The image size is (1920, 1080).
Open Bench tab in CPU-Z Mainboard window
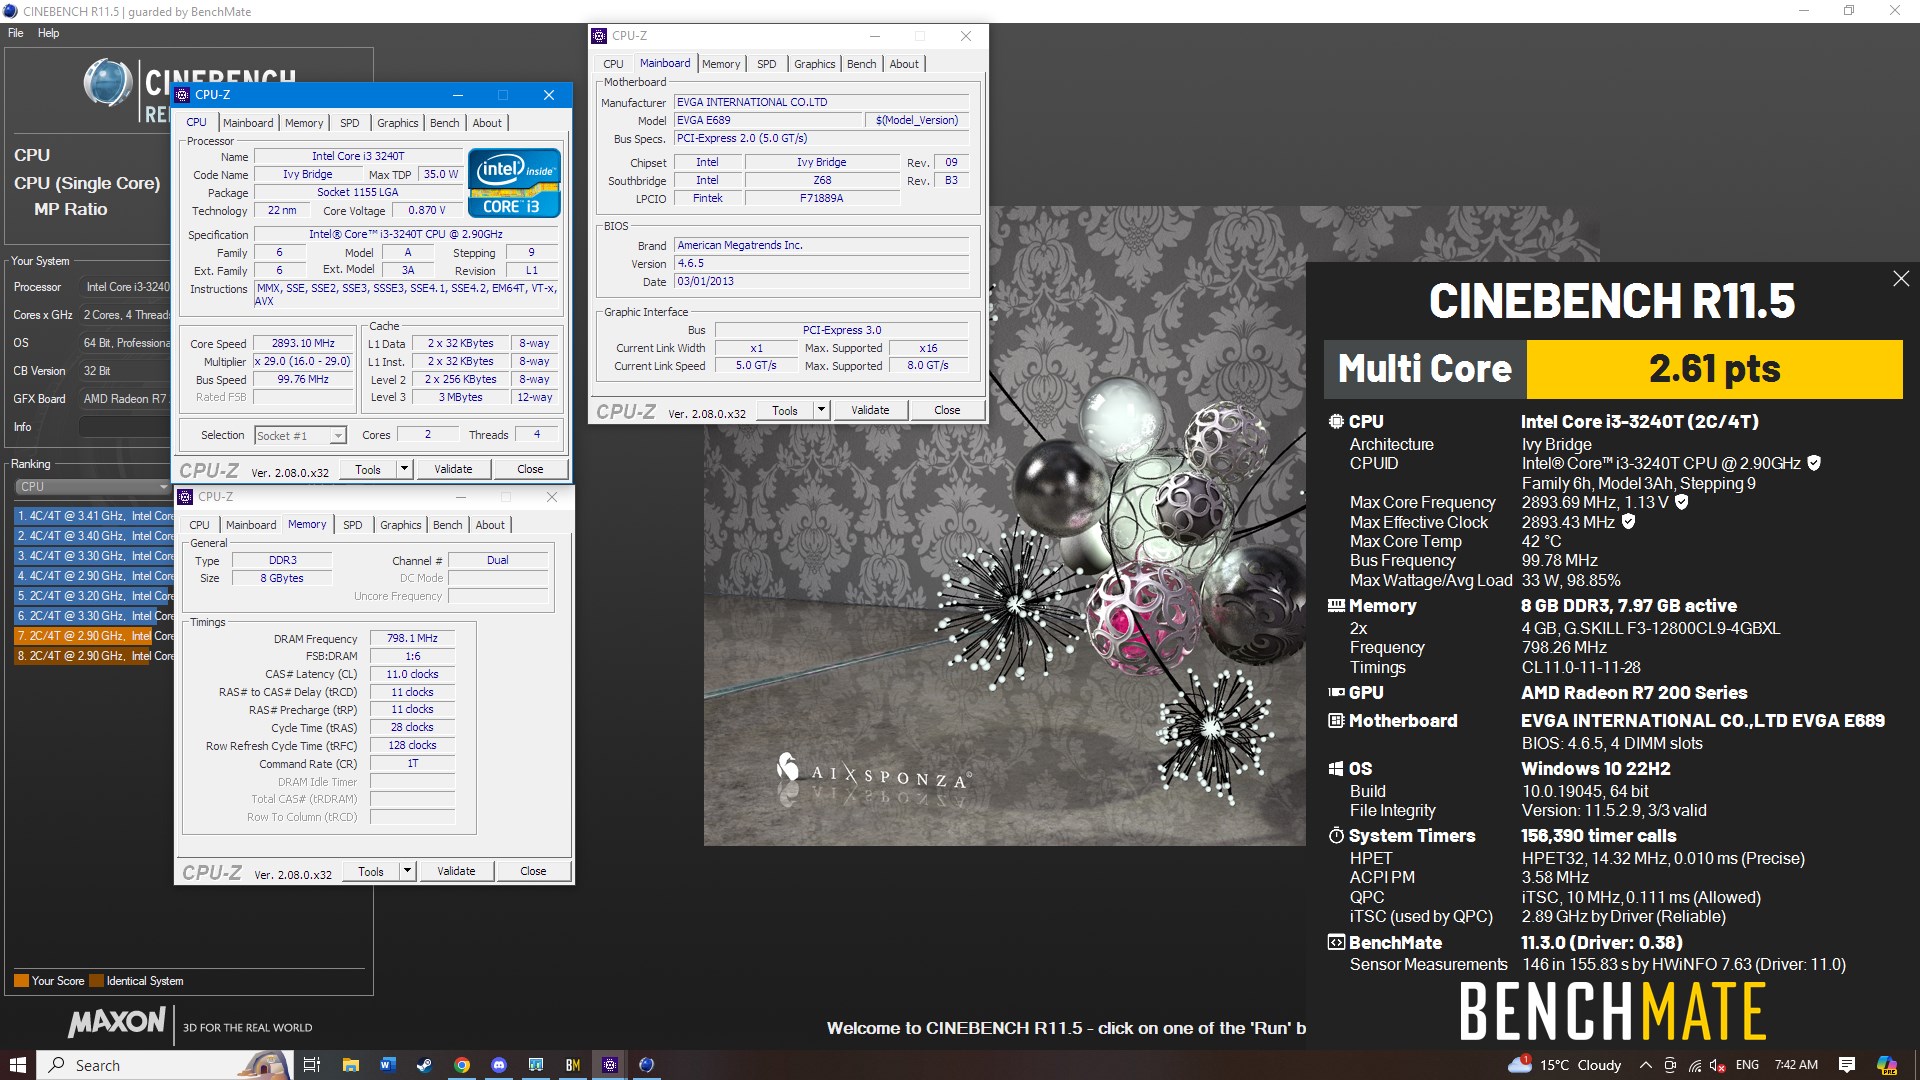pyautogui.click(x=861, y=64)
